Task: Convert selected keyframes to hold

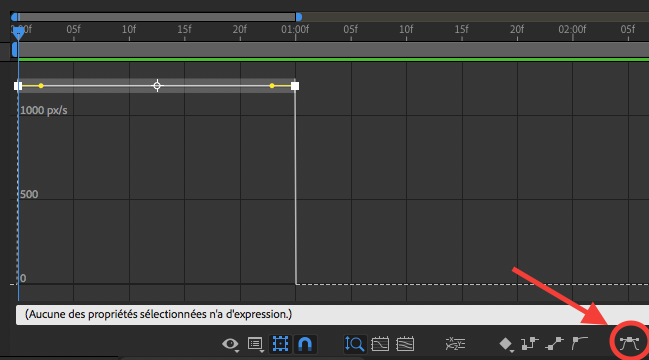Action: coord(530,343)
